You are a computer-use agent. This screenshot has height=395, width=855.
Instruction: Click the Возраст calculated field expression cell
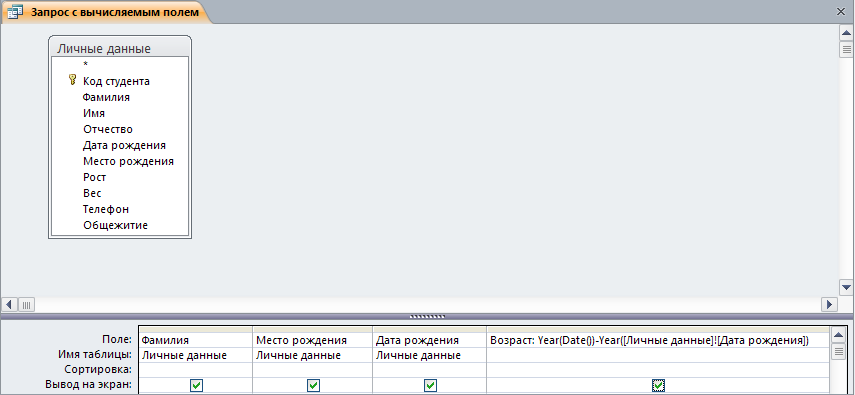(657, 340)
